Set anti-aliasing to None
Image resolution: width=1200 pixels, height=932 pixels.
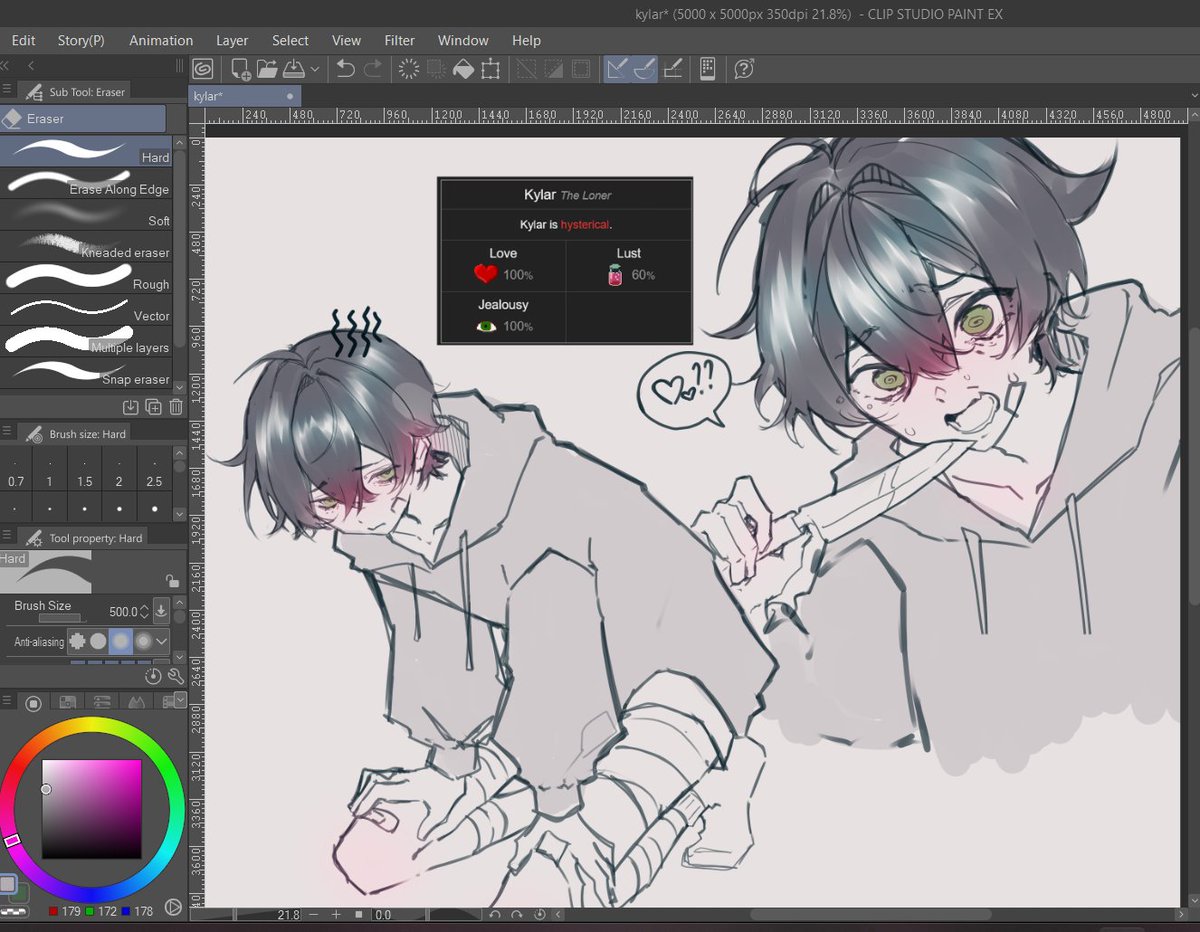(77, 641)
